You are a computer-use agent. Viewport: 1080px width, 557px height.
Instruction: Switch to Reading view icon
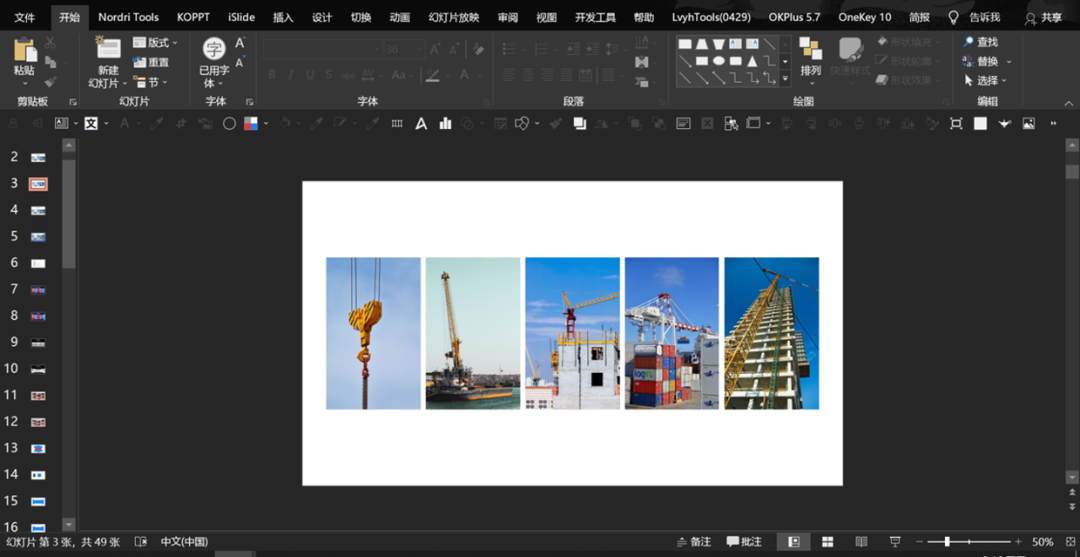pyautogui.click(x=861, y=542)
